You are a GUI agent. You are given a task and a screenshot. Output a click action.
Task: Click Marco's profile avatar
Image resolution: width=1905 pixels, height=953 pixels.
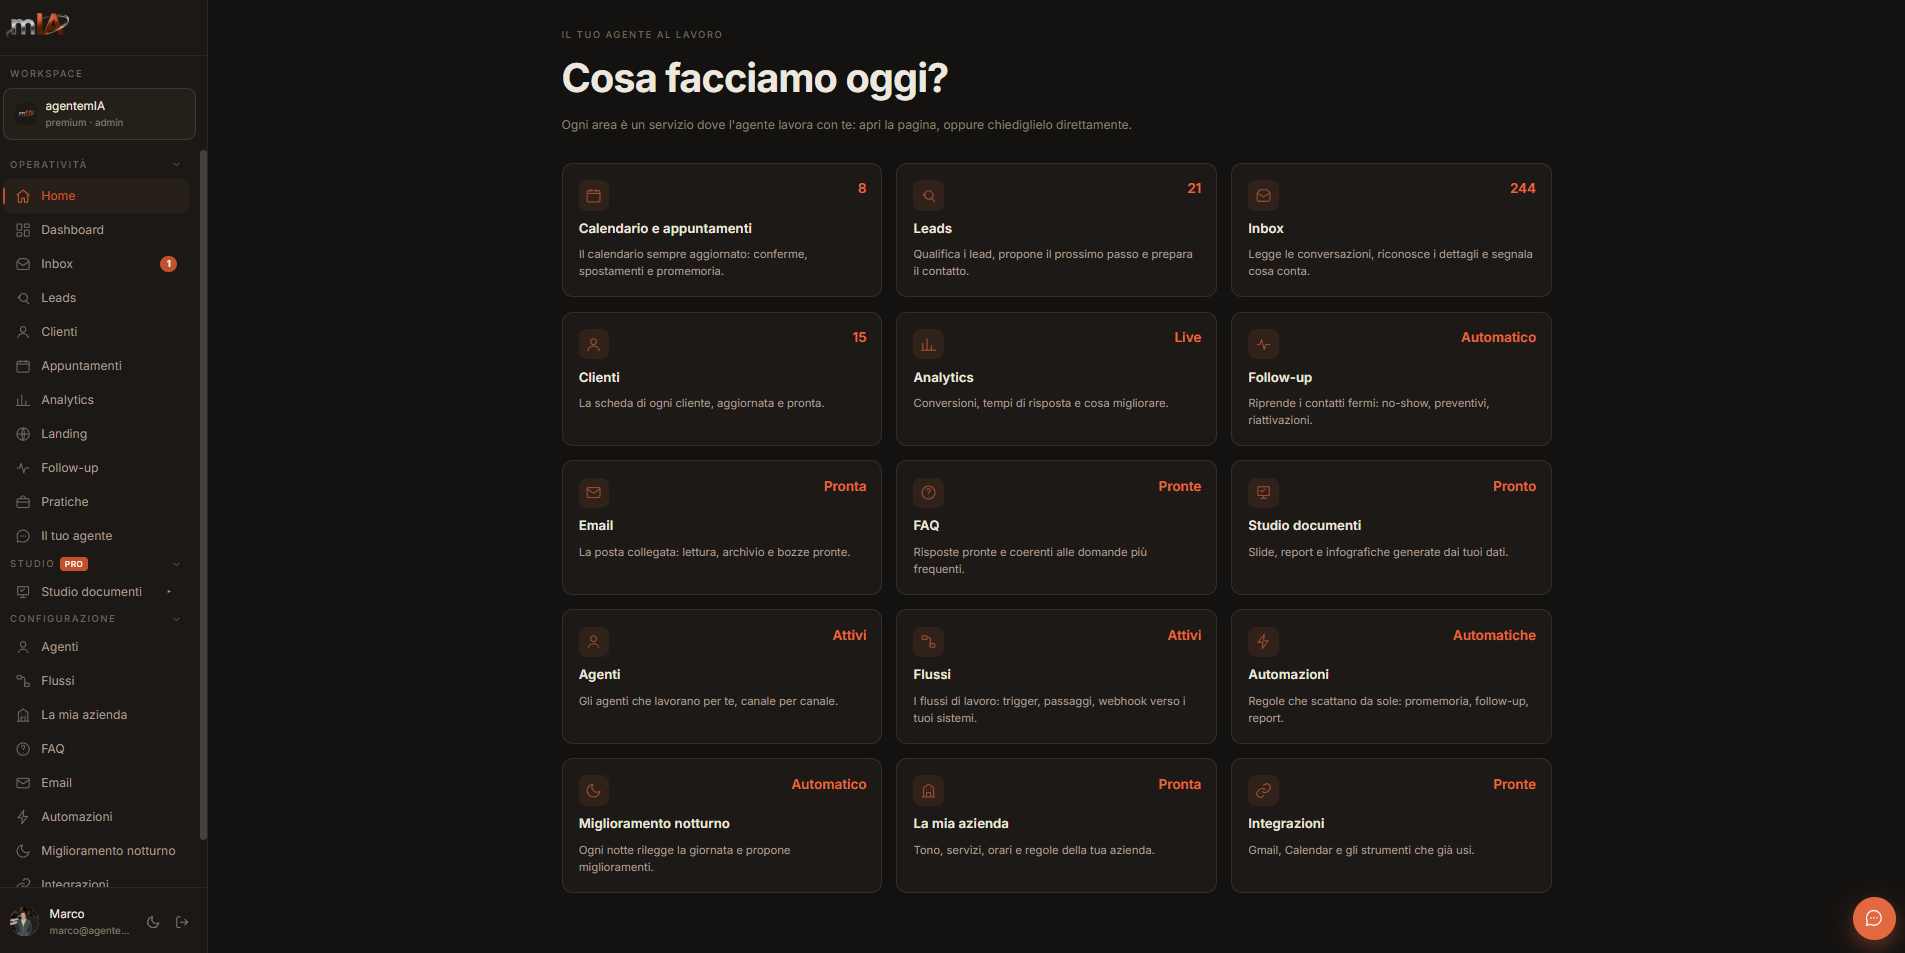click(24, 922)
